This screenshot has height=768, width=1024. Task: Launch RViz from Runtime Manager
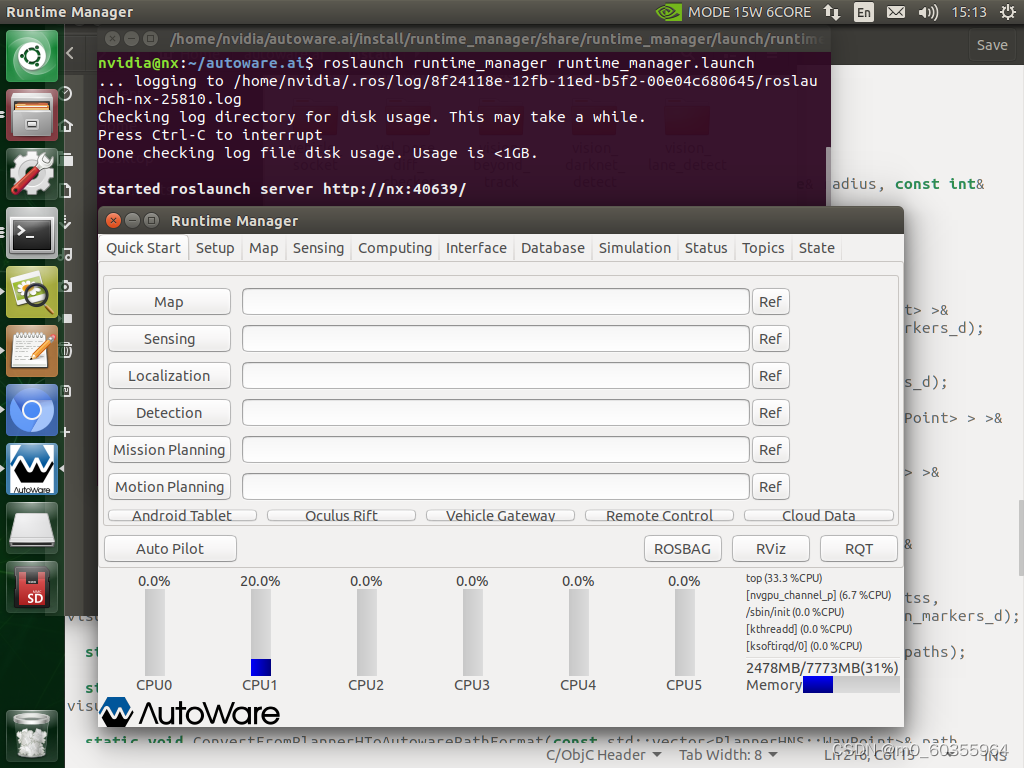(x=771, y=549)
